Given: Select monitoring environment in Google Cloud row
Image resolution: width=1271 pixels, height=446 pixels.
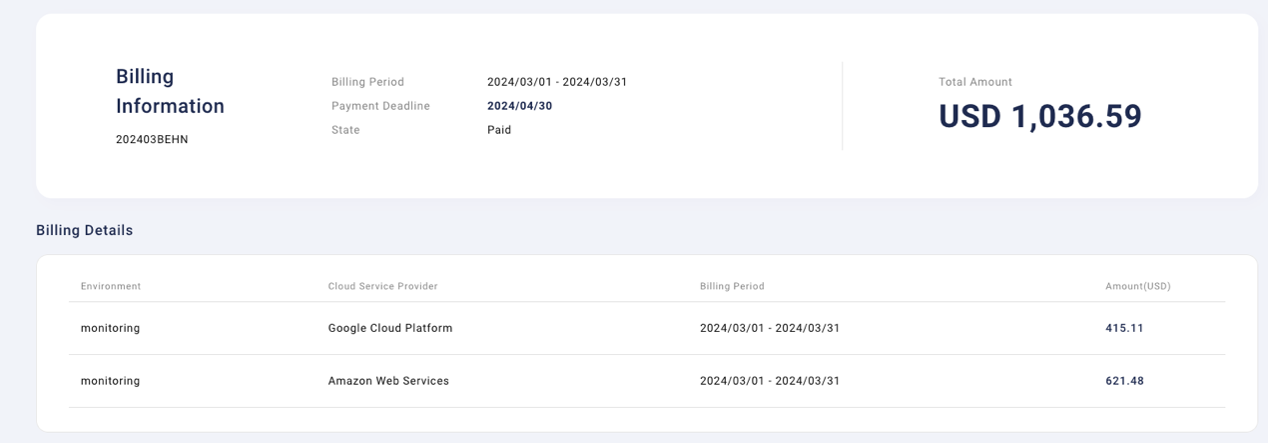Looking at the screenshot, I should [110, 328].
